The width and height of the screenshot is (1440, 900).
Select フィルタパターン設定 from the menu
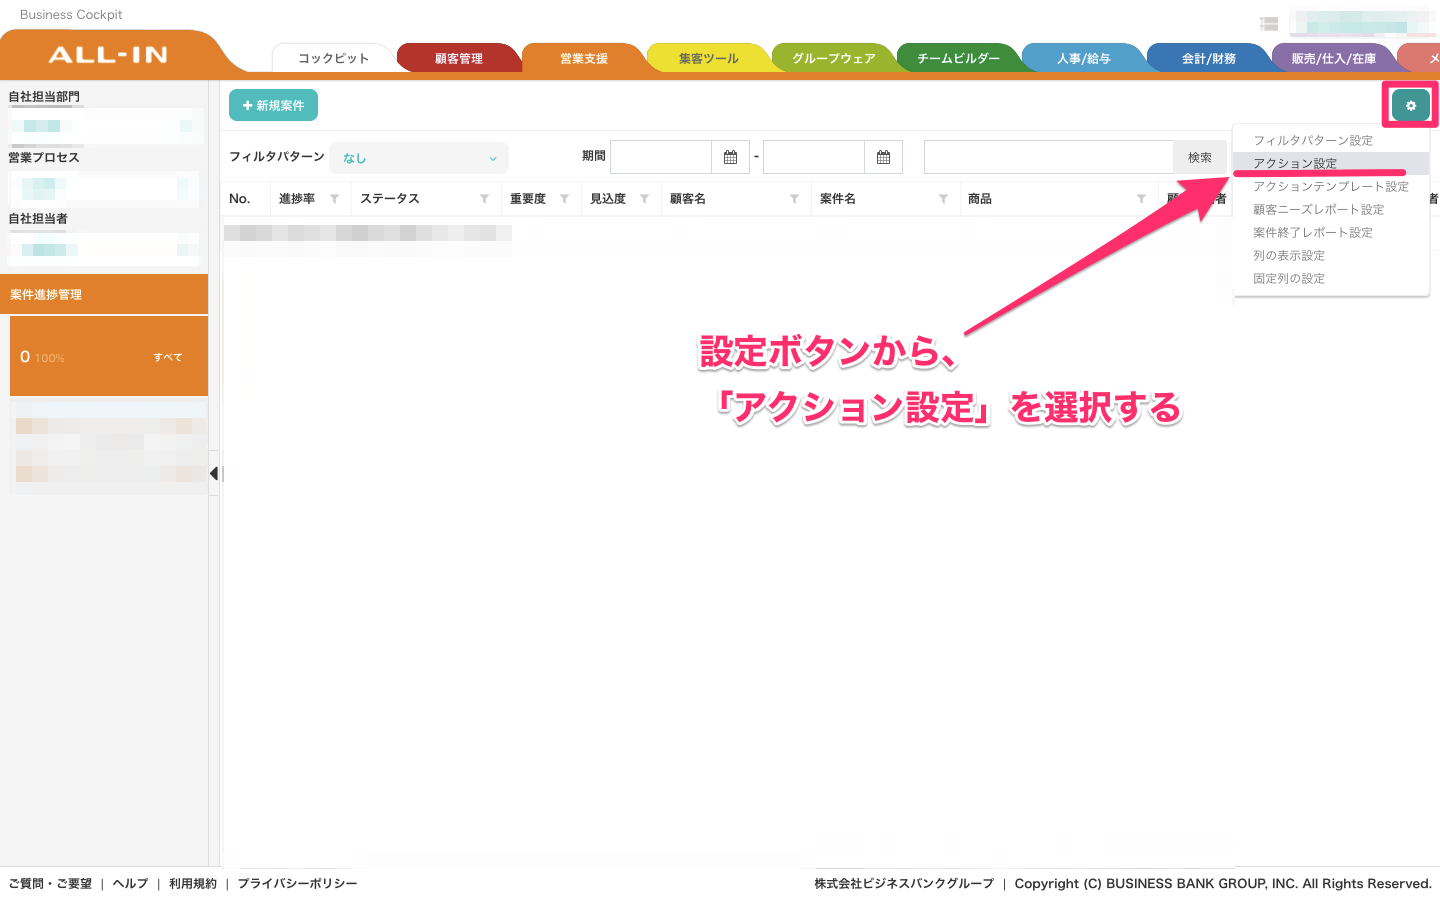(x=1331, y=140)
